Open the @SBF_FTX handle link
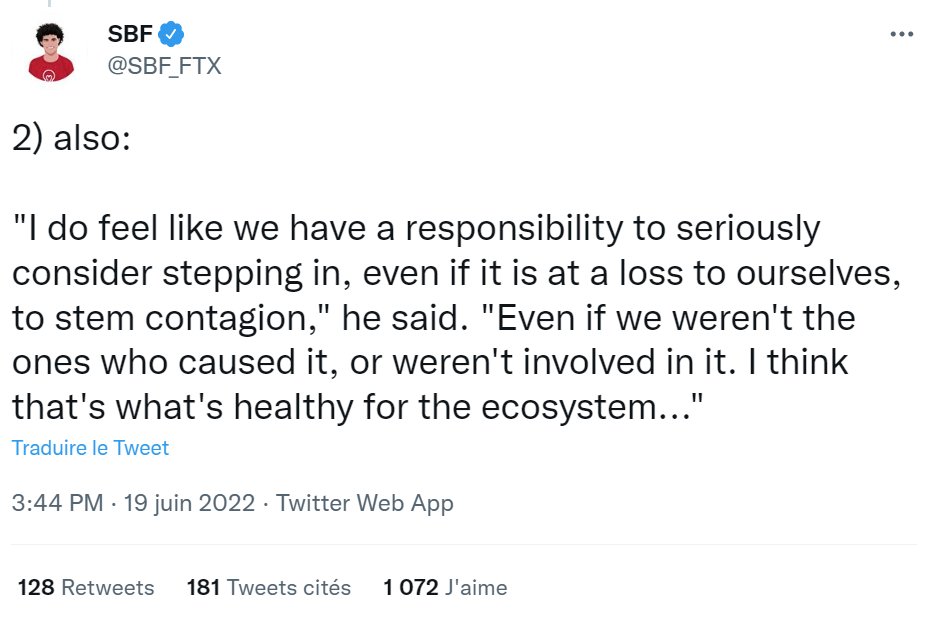 tap(164, 66)
